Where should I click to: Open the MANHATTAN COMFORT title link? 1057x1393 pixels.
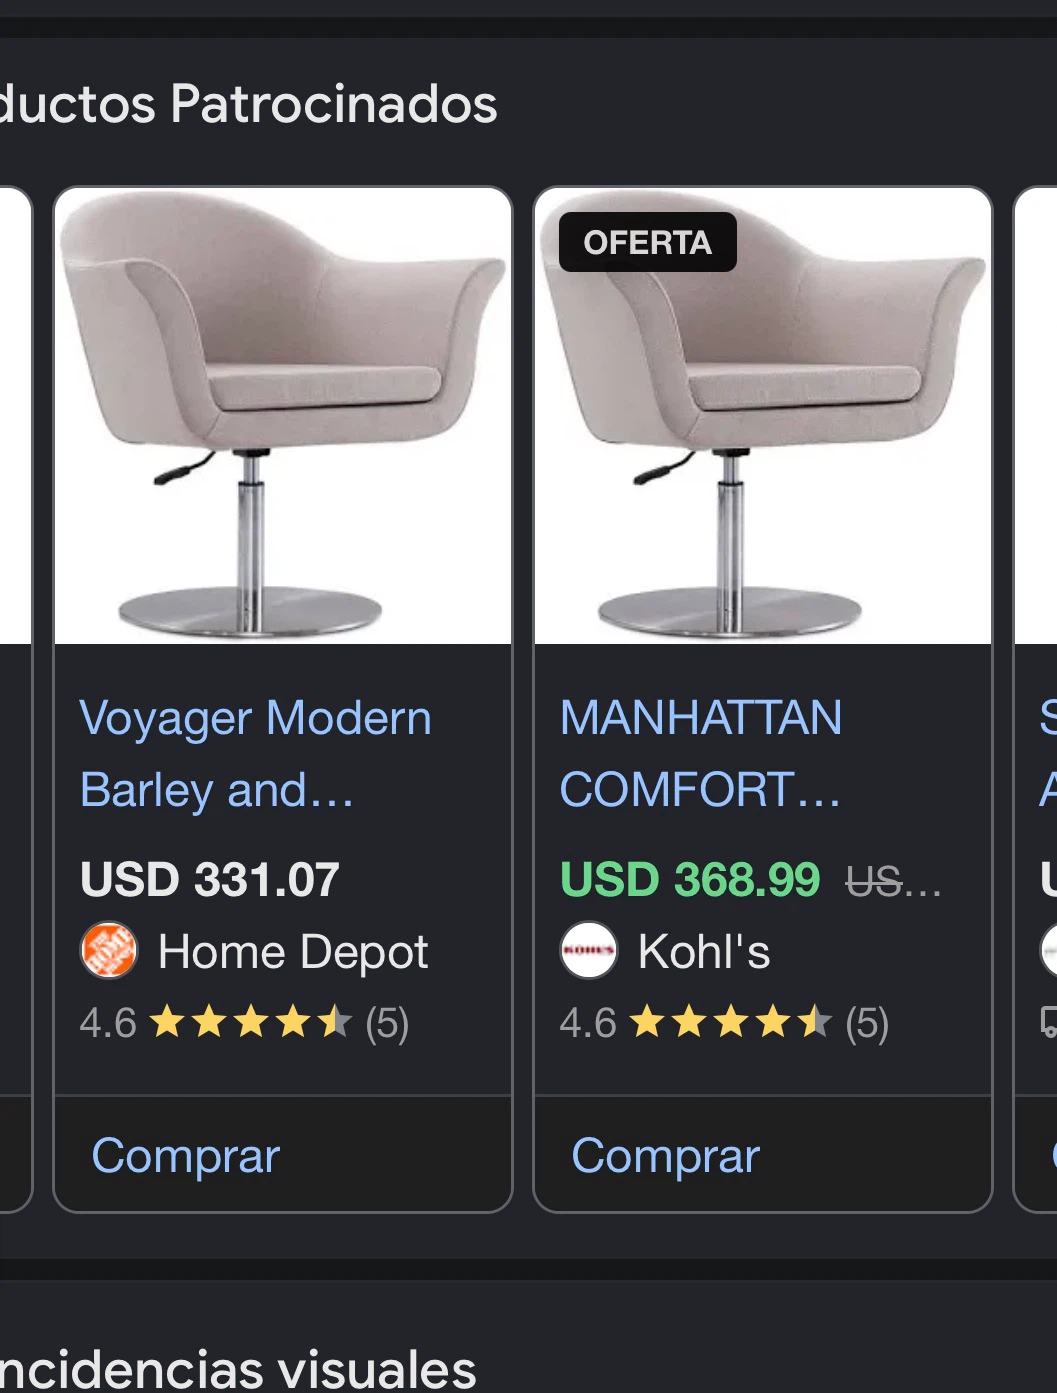pyautogui.click(x=701, y=753)
